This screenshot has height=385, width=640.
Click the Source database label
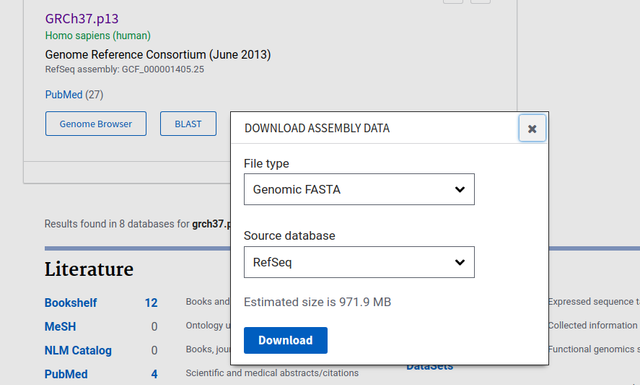coord(289,236)
